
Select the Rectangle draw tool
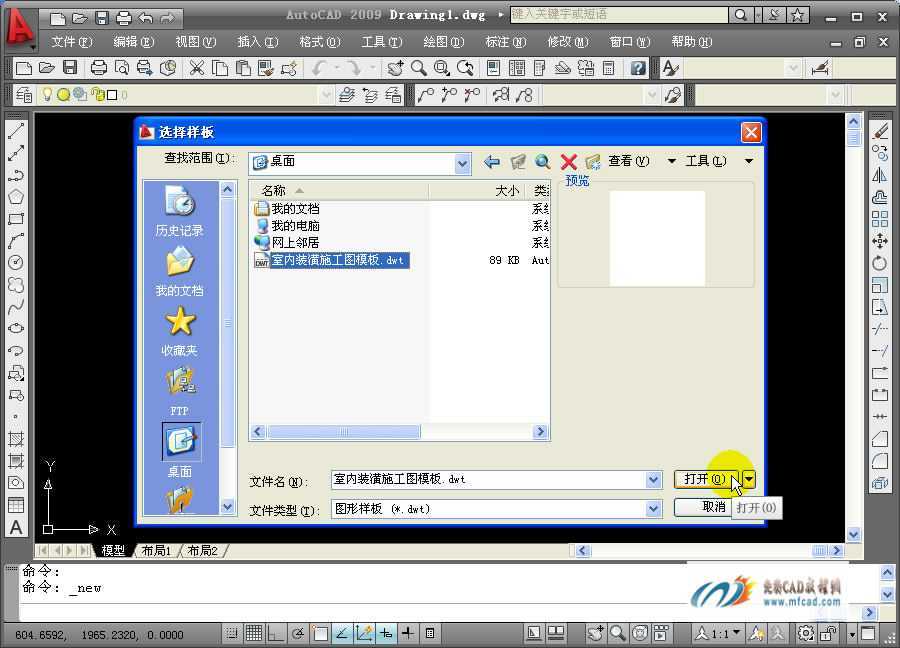click(16, 219)
